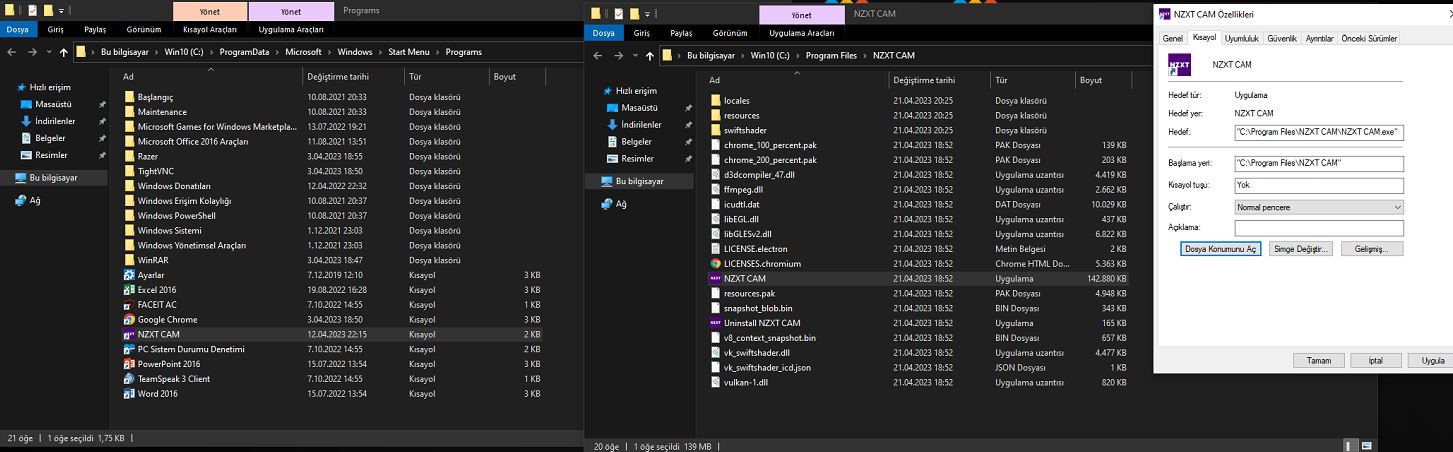Image resolution: width=1453 pixels, height=452 pixels.
Task: Open Ağ in left window navigation pane
Action: (34, 200)
